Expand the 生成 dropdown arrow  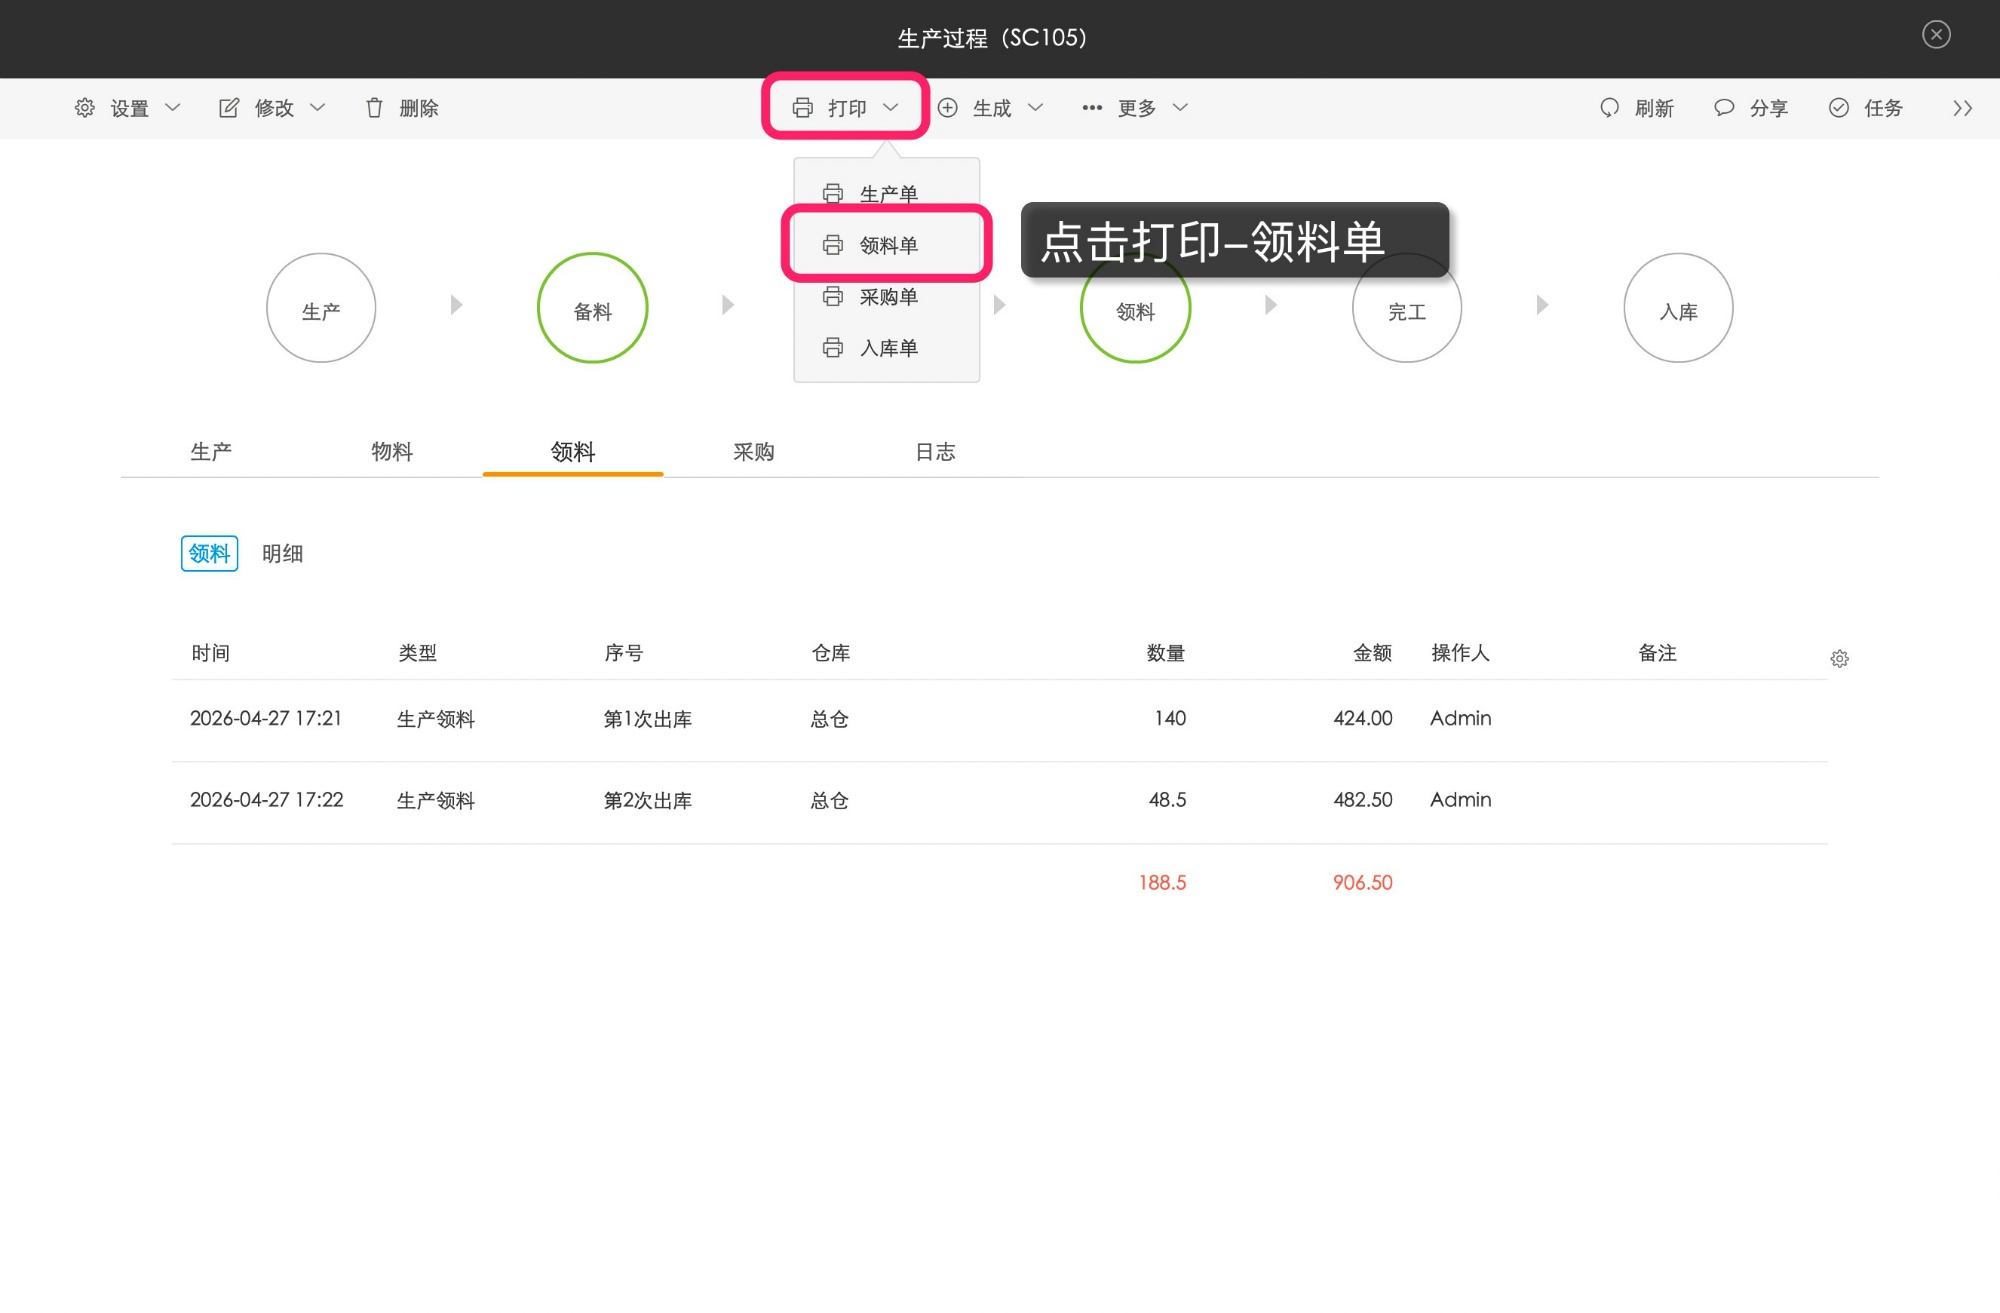click(1035, 107)
